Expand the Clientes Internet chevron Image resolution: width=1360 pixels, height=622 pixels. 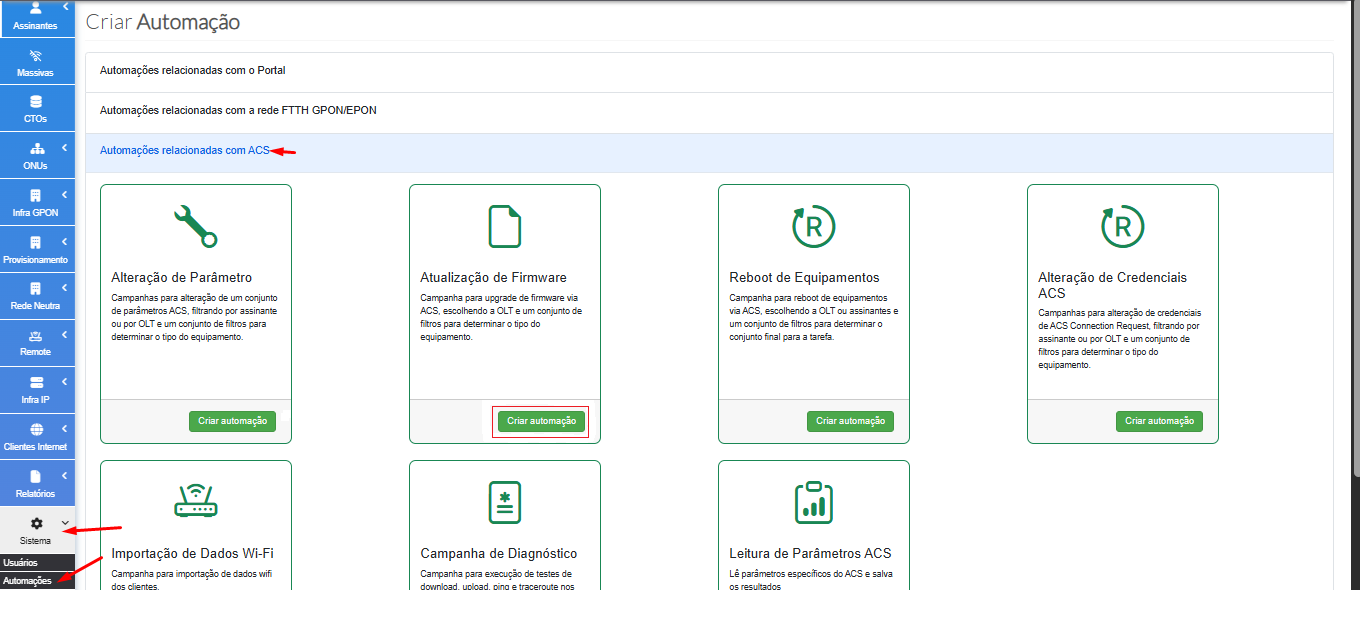coord(65,428)
